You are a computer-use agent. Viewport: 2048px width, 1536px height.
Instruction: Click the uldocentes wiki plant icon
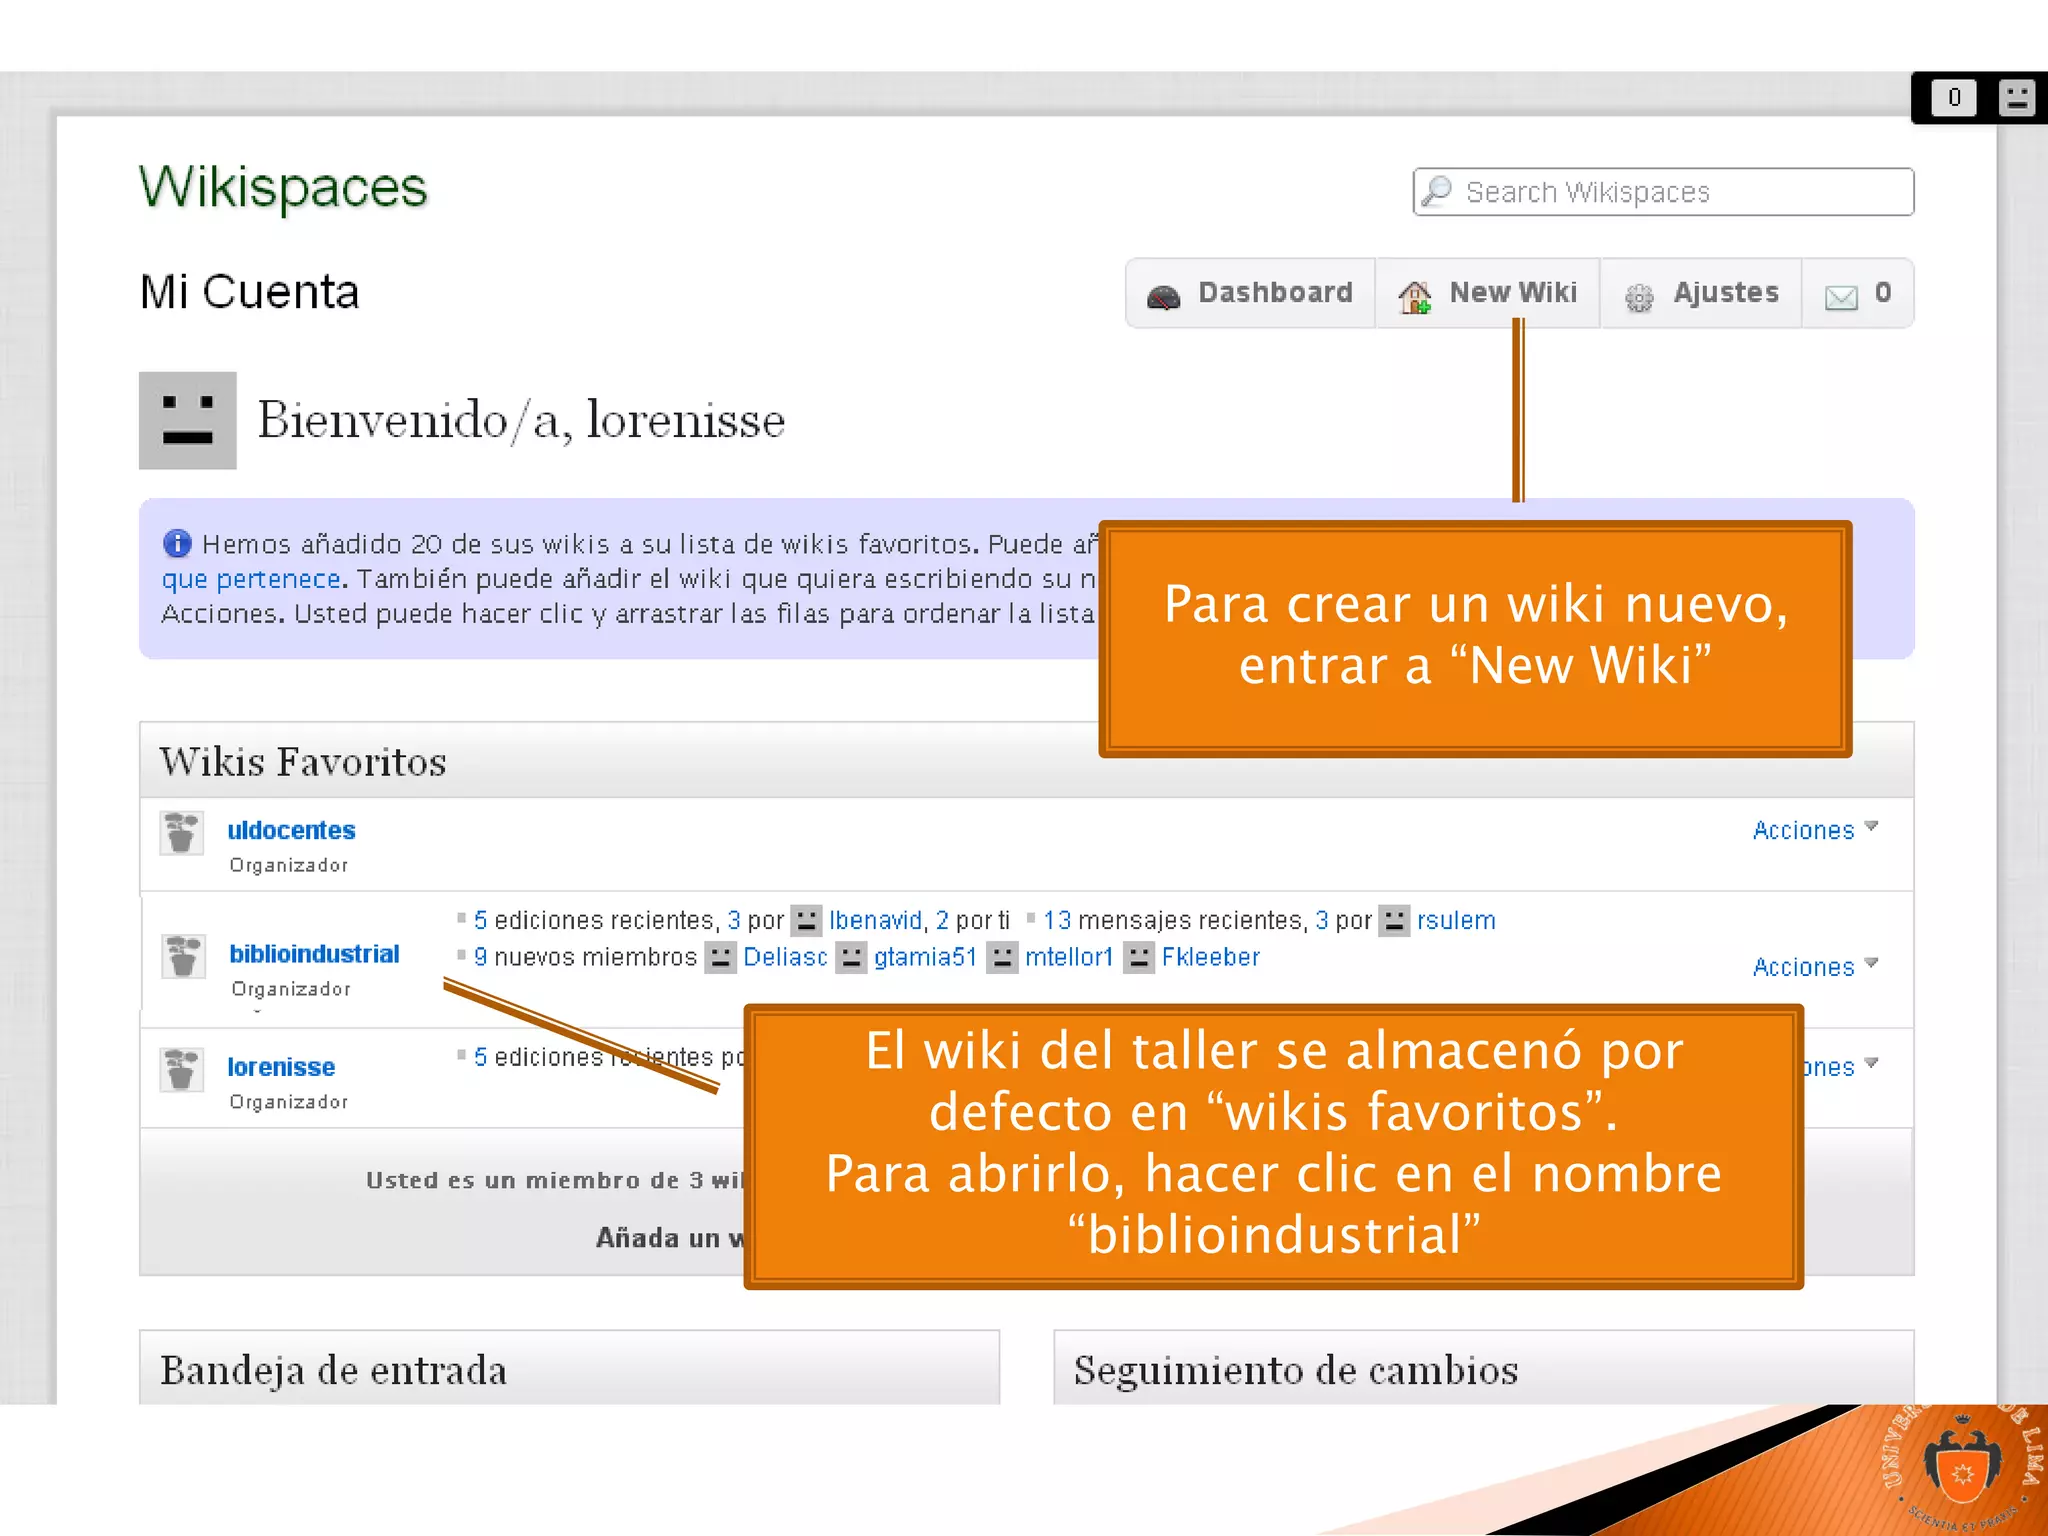click(x=182, y=833)
